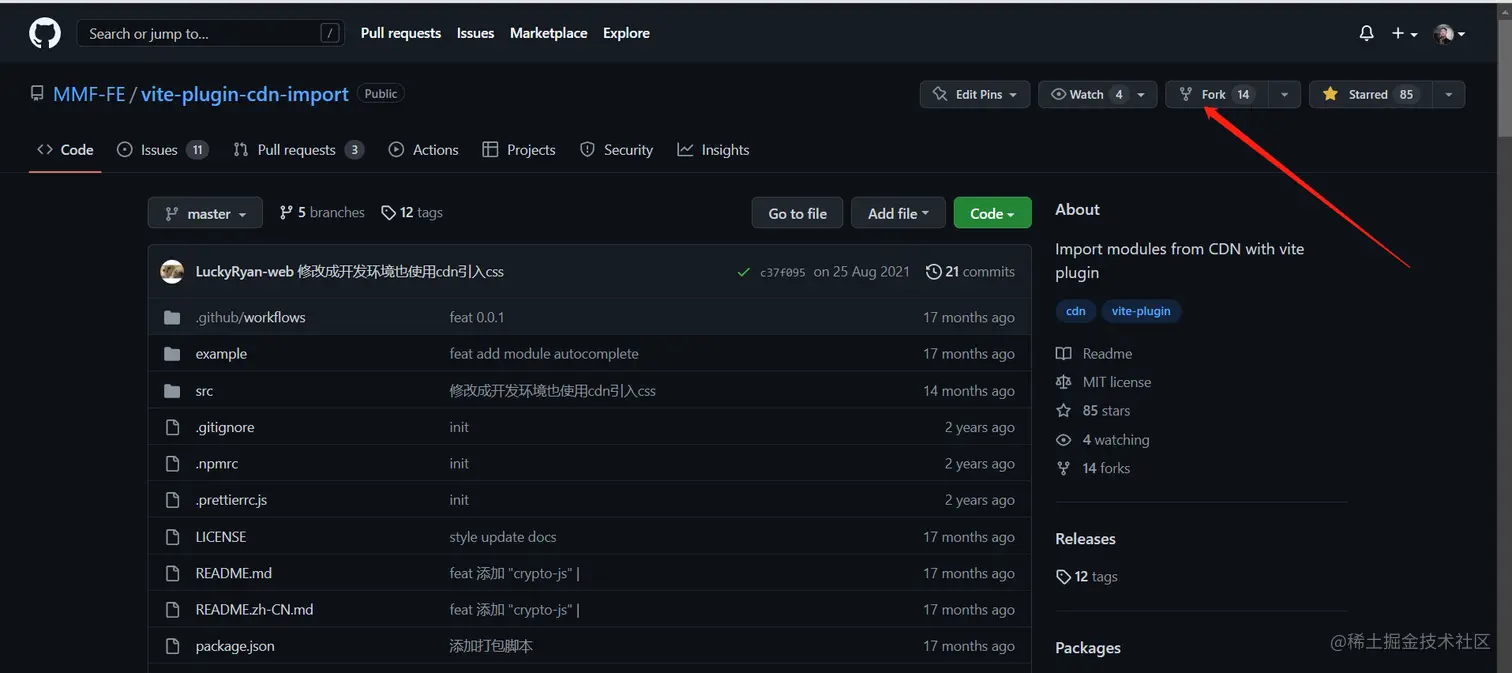Click the src folder icon

(x=172, y=391)
